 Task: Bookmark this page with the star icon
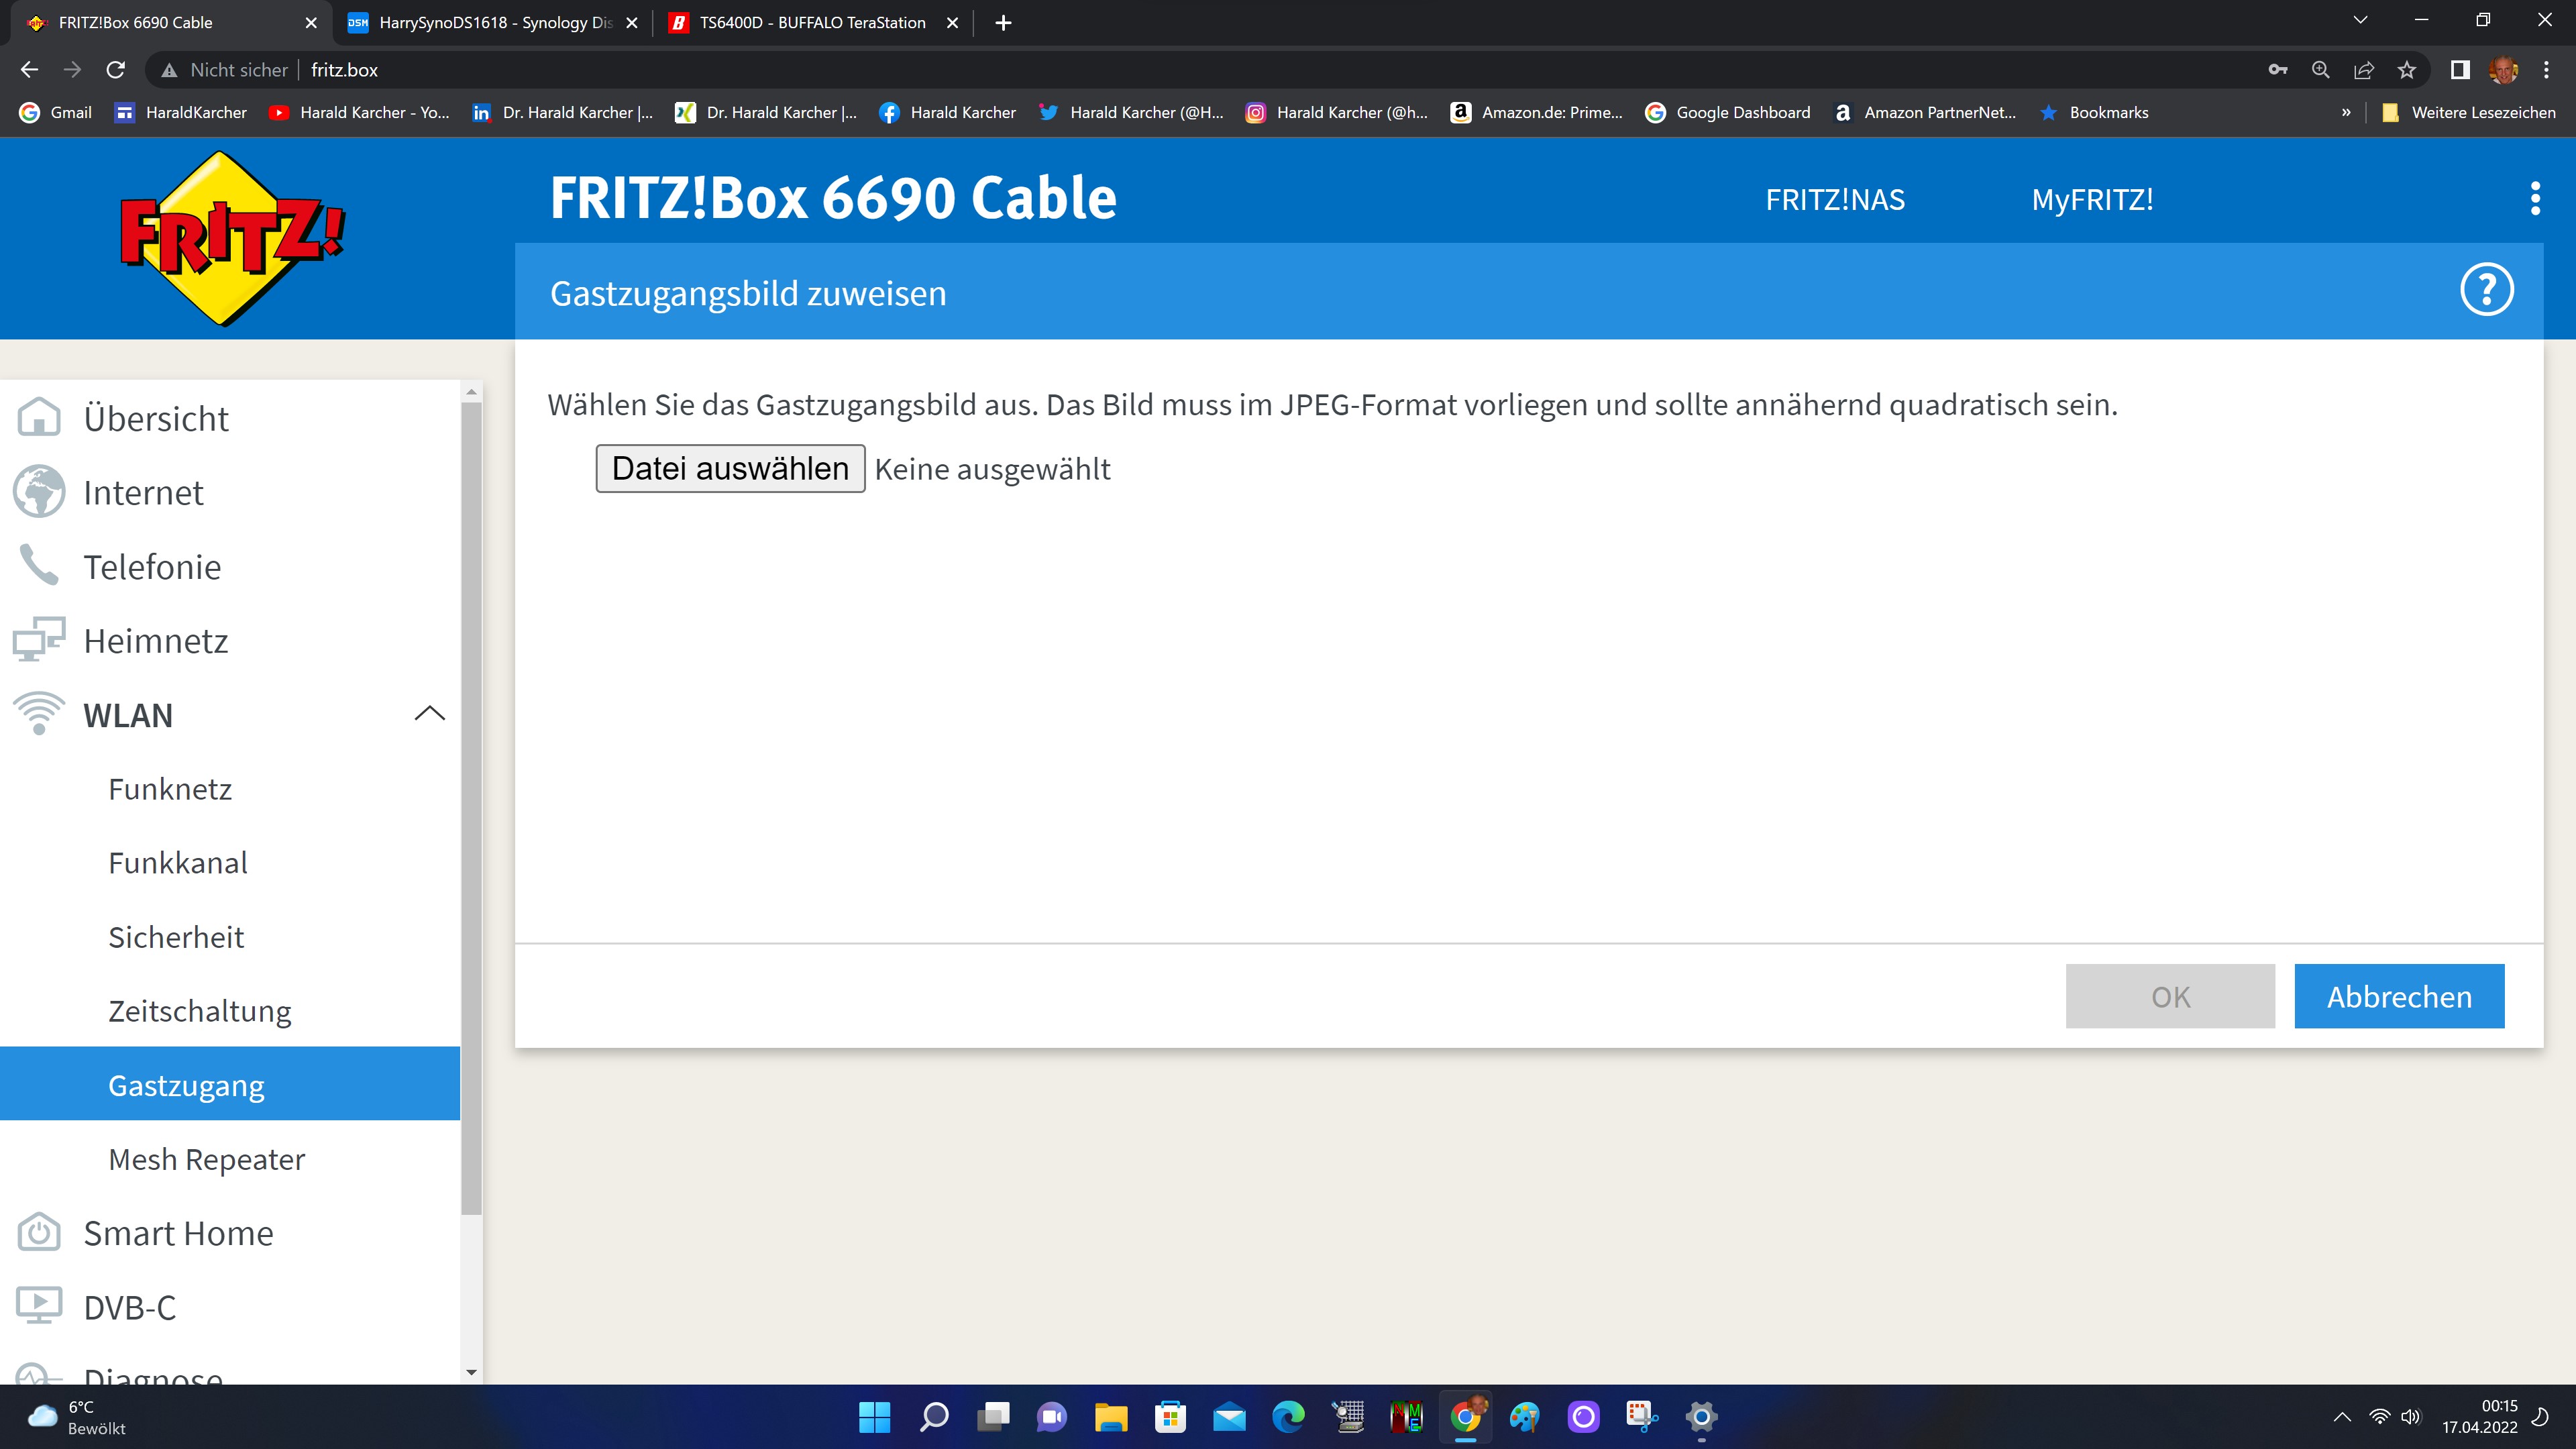click(2407, 70)
